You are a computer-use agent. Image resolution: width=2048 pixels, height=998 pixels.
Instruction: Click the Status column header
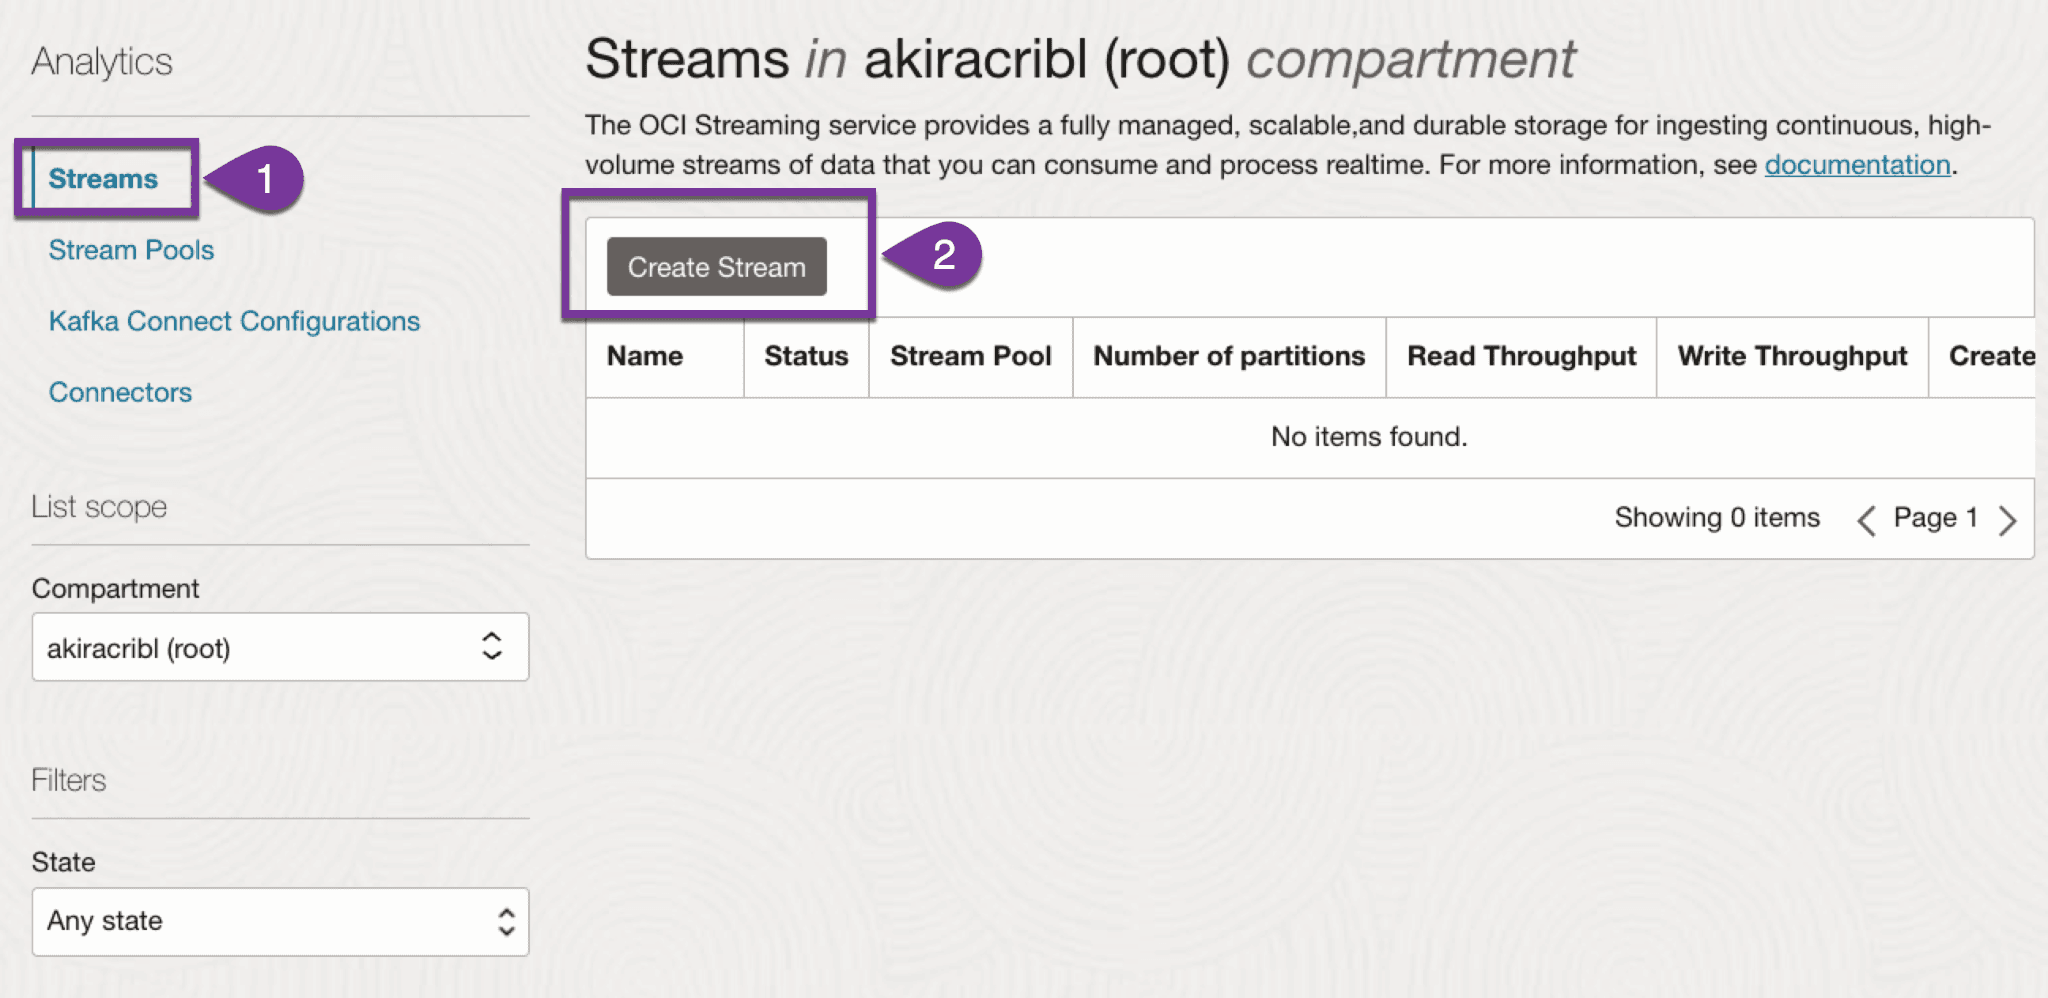click(806, 356)
